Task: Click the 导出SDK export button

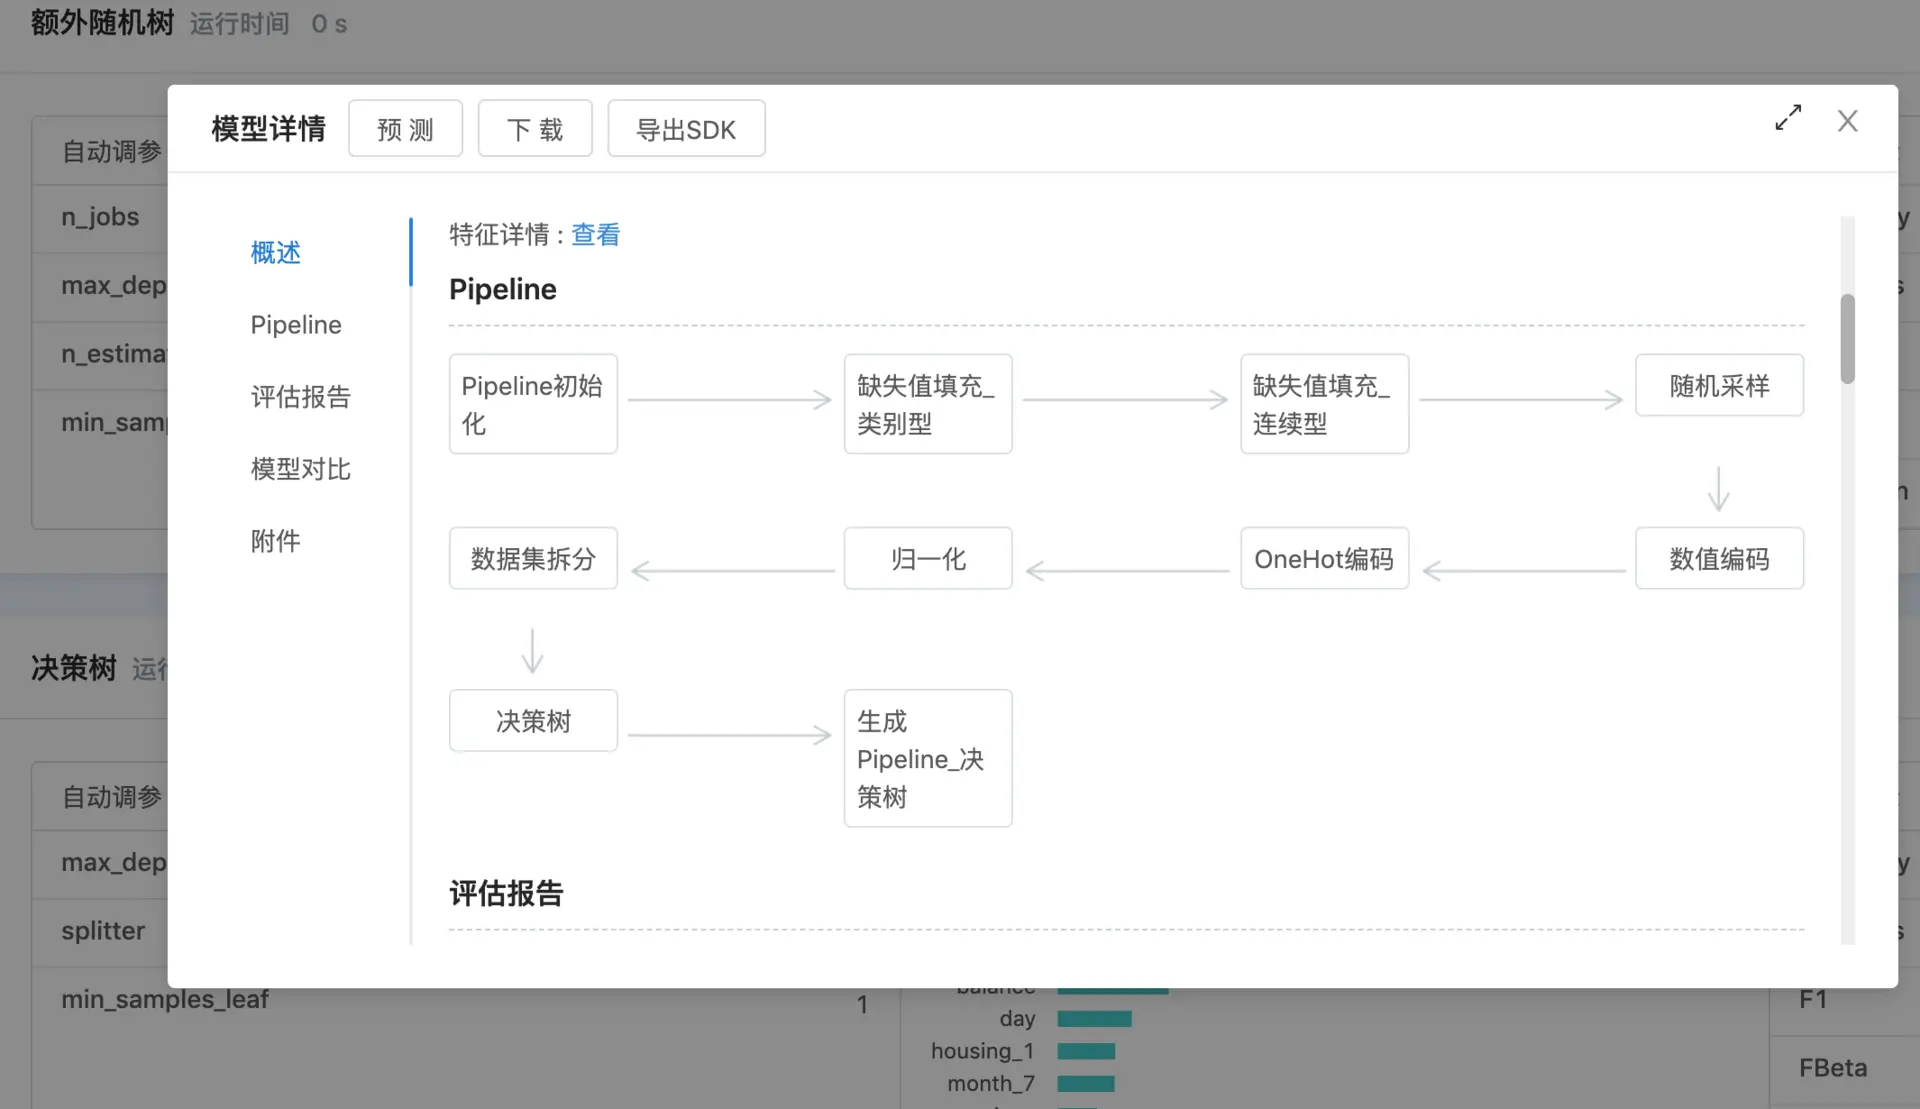Action: click(686, 129)
